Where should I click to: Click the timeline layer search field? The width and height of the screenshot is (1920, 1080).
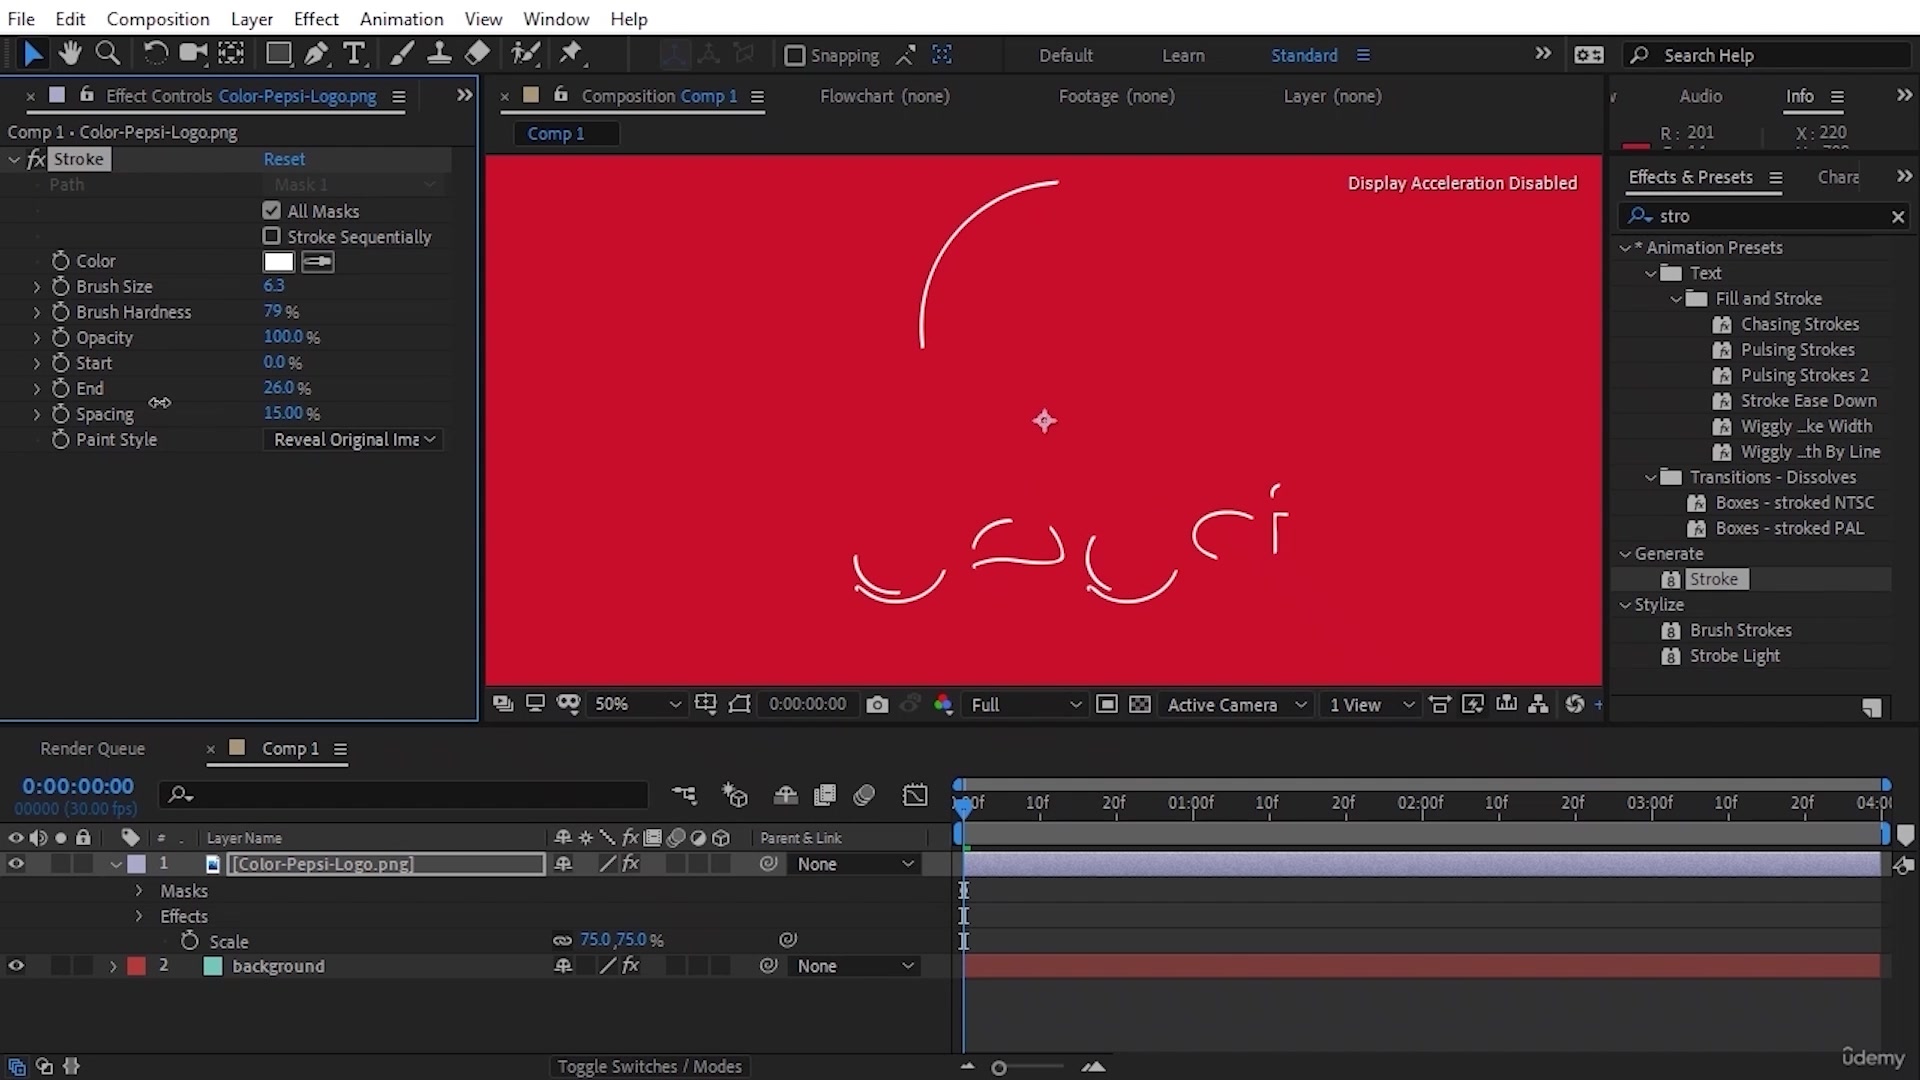[404, 795]
